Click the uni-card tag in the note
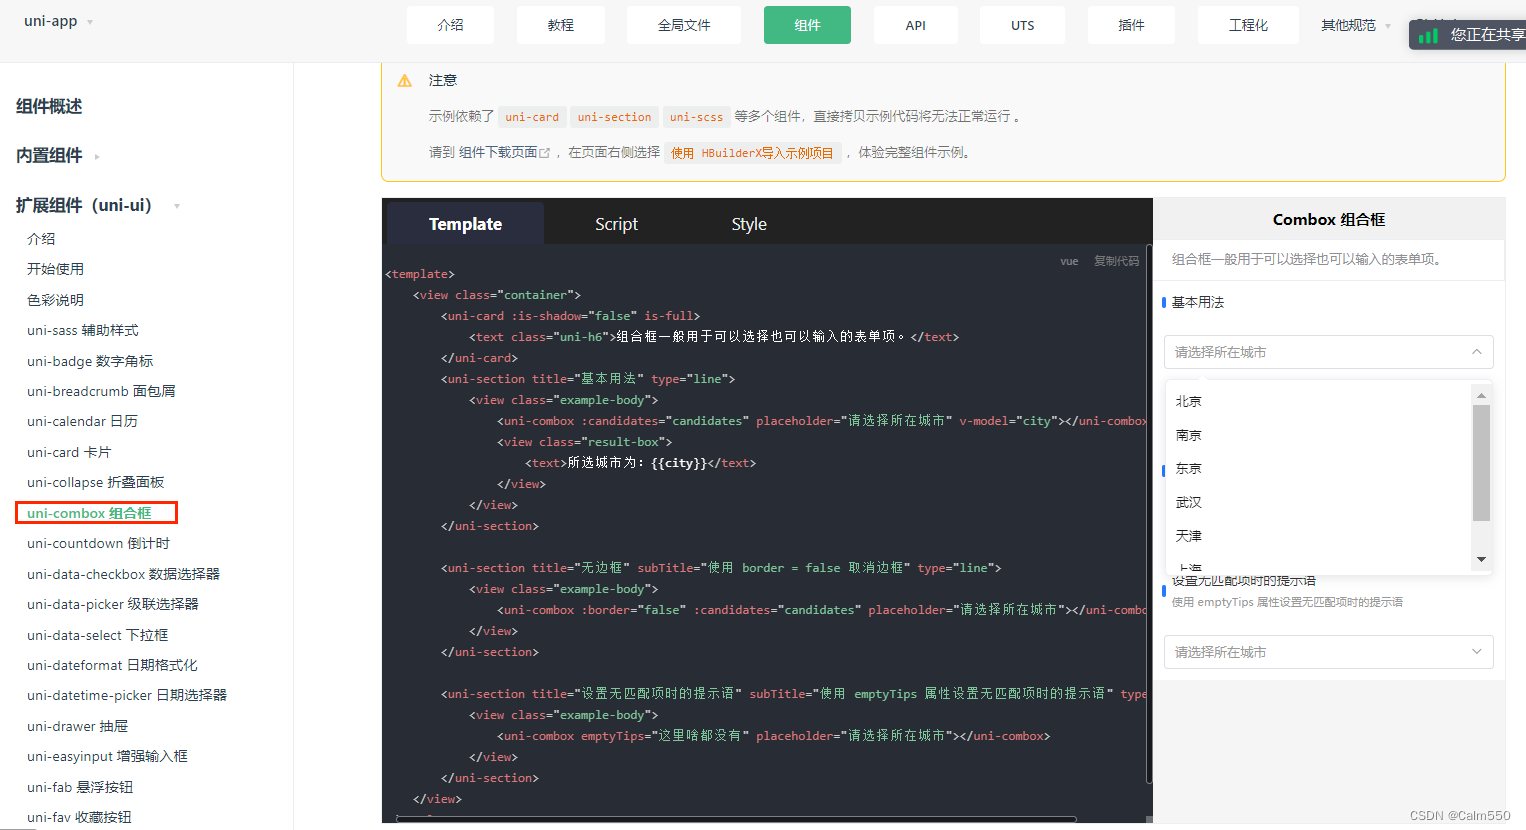Viewport: 1526px width, 830px height. (x=532, y=117)
